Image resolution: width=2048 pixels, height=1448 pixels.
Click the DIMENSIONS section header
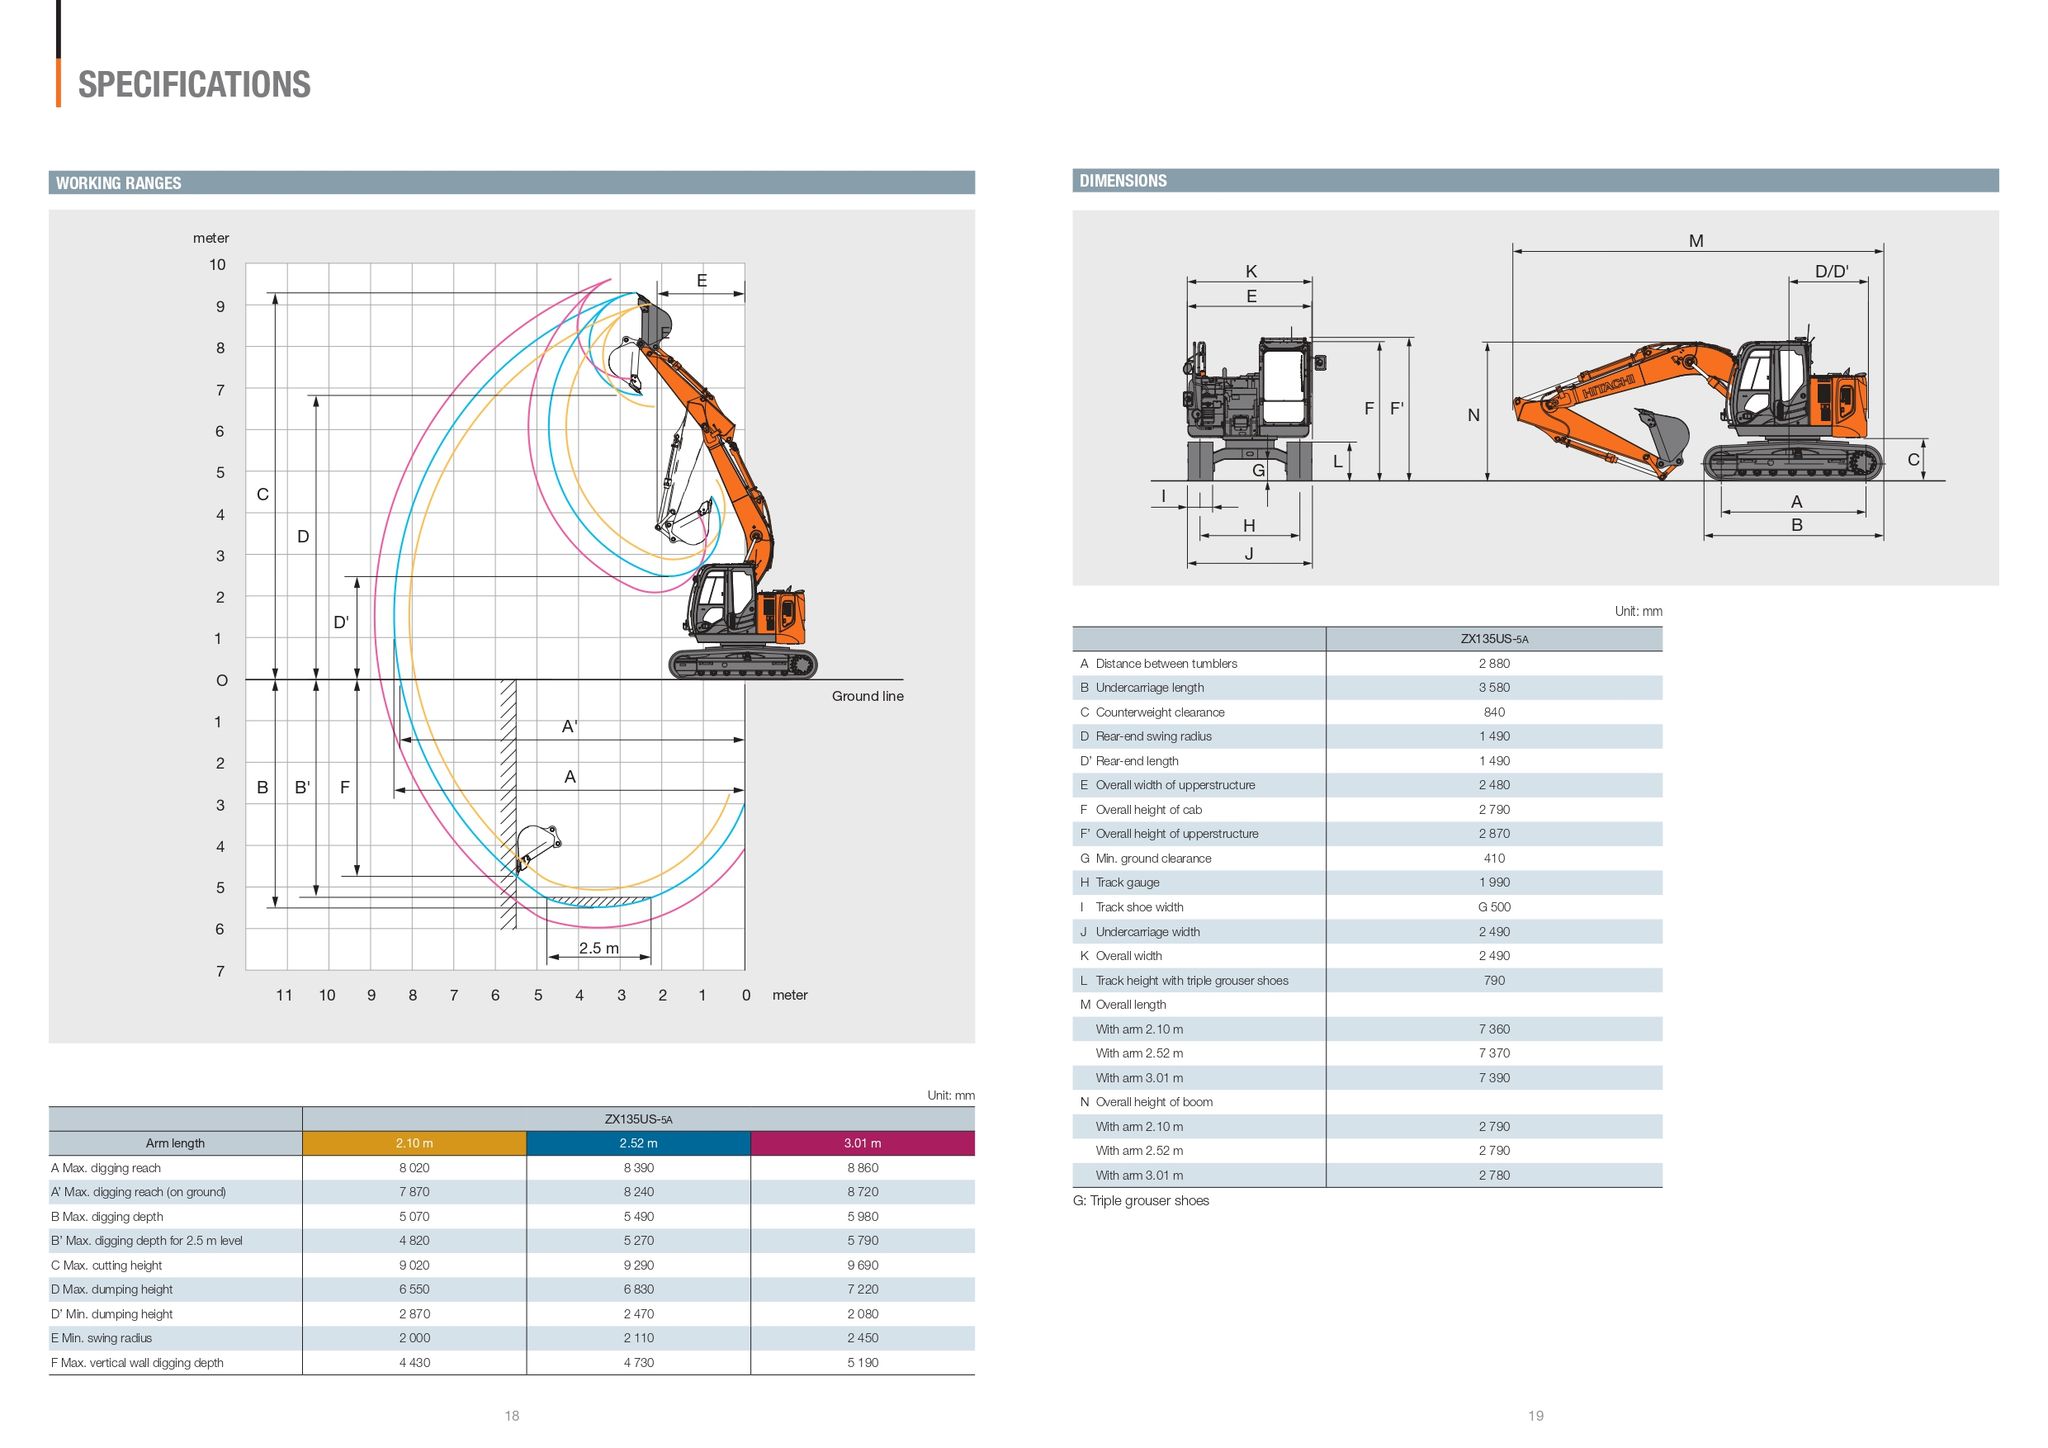(1535, 180)
